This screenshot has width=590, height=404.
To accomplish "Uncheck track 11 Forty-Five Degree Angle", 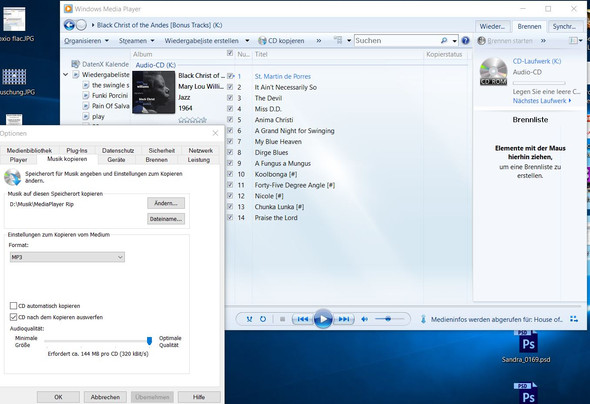I will (x=230, y=185).
